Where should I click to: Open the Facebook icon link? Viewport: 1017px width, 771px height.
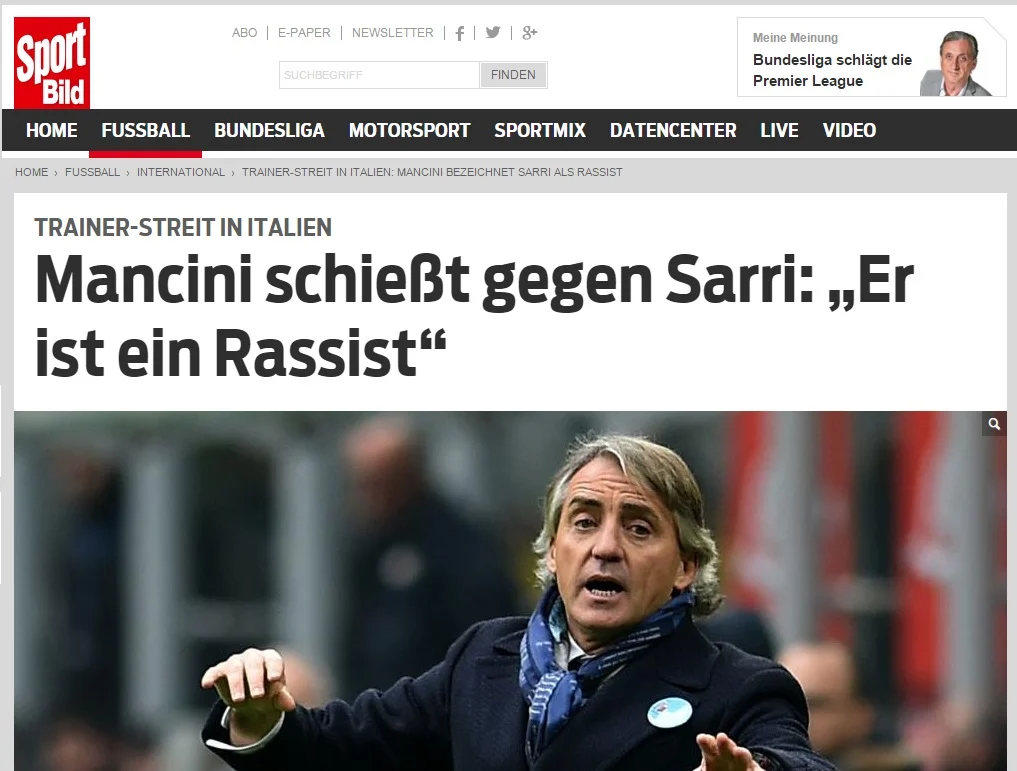pyautogui.click(x=460, y=33)
